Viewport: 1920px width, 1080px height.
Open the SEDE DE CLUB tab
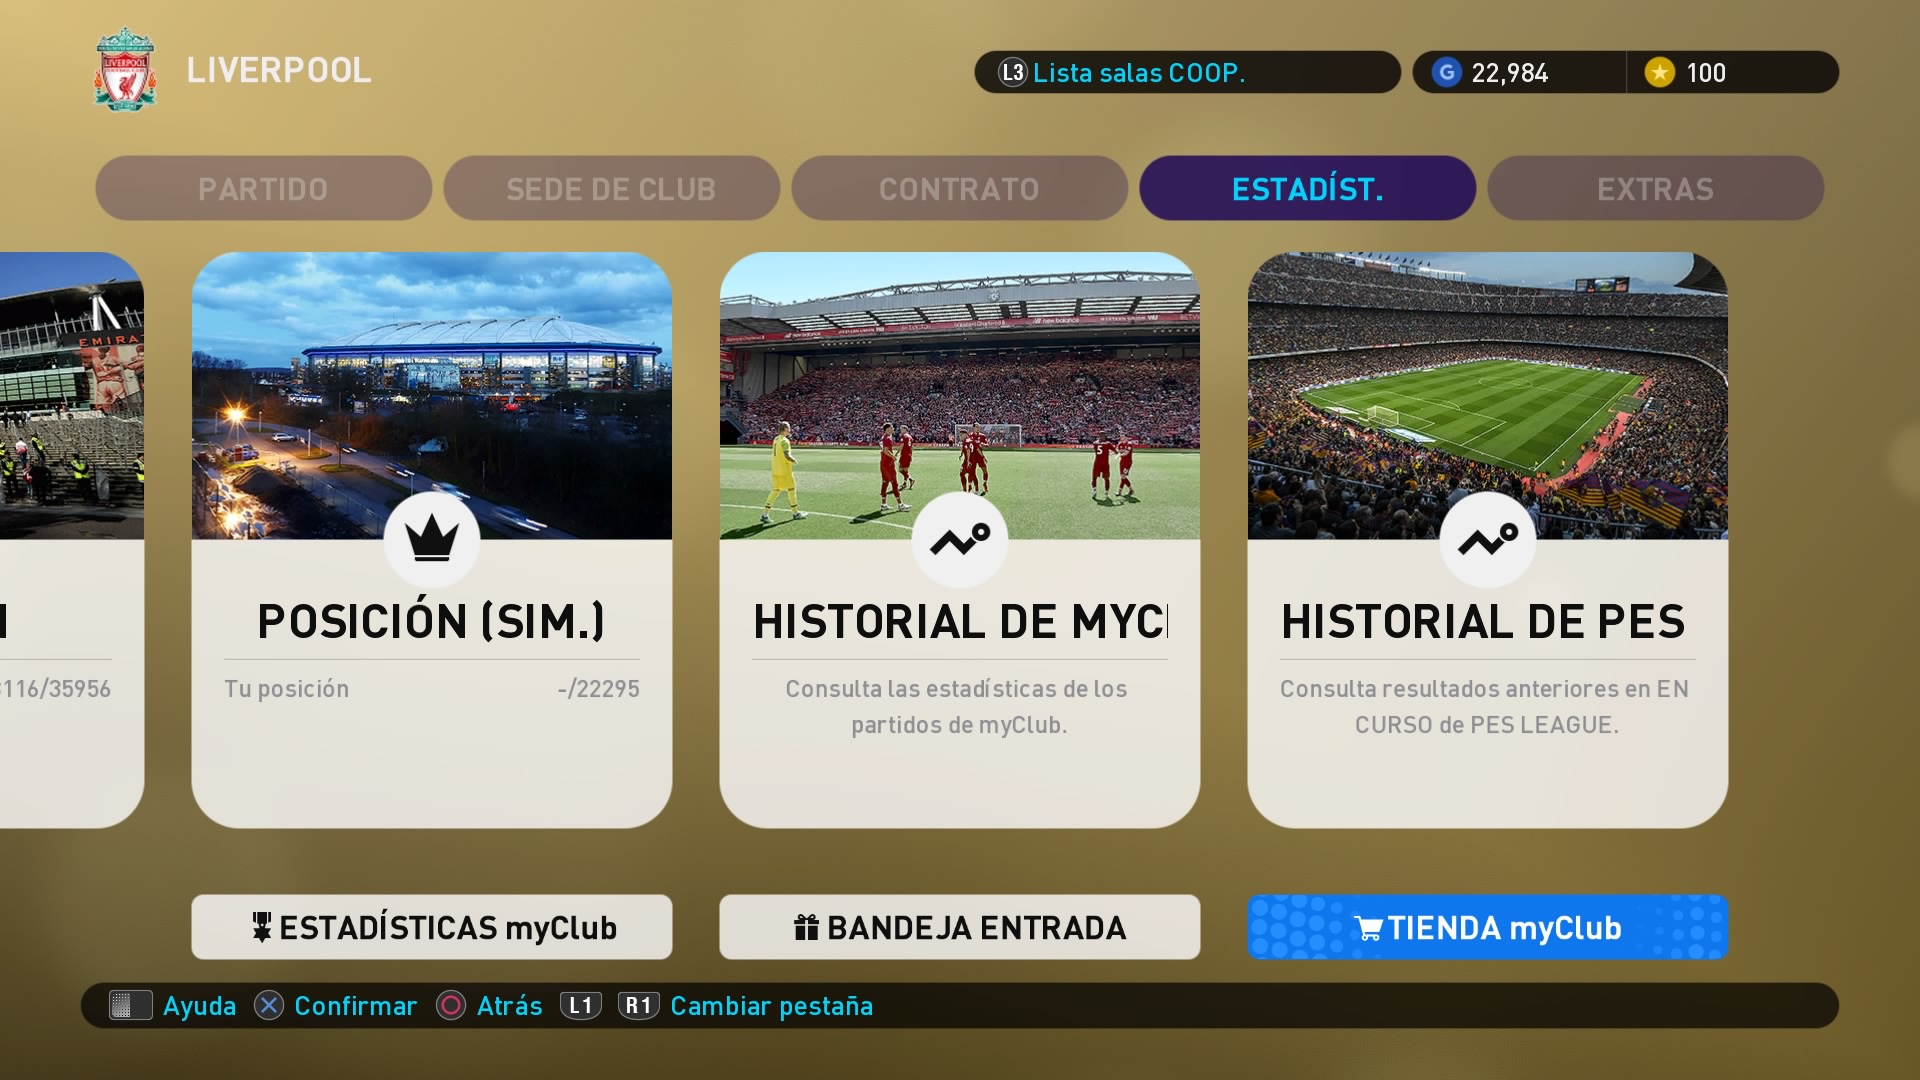pos(611,188)
